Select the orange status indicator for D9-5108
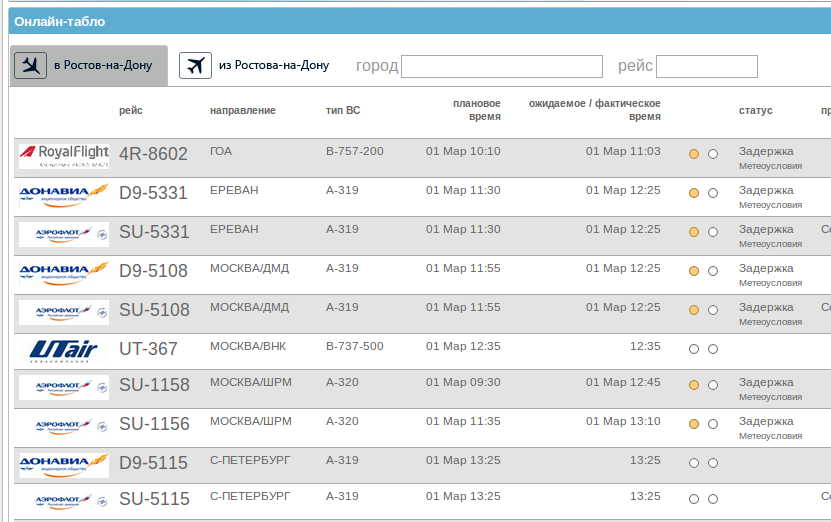Image resolution: width=831 pixels, height=522 pixels. [x=694, y=271]
